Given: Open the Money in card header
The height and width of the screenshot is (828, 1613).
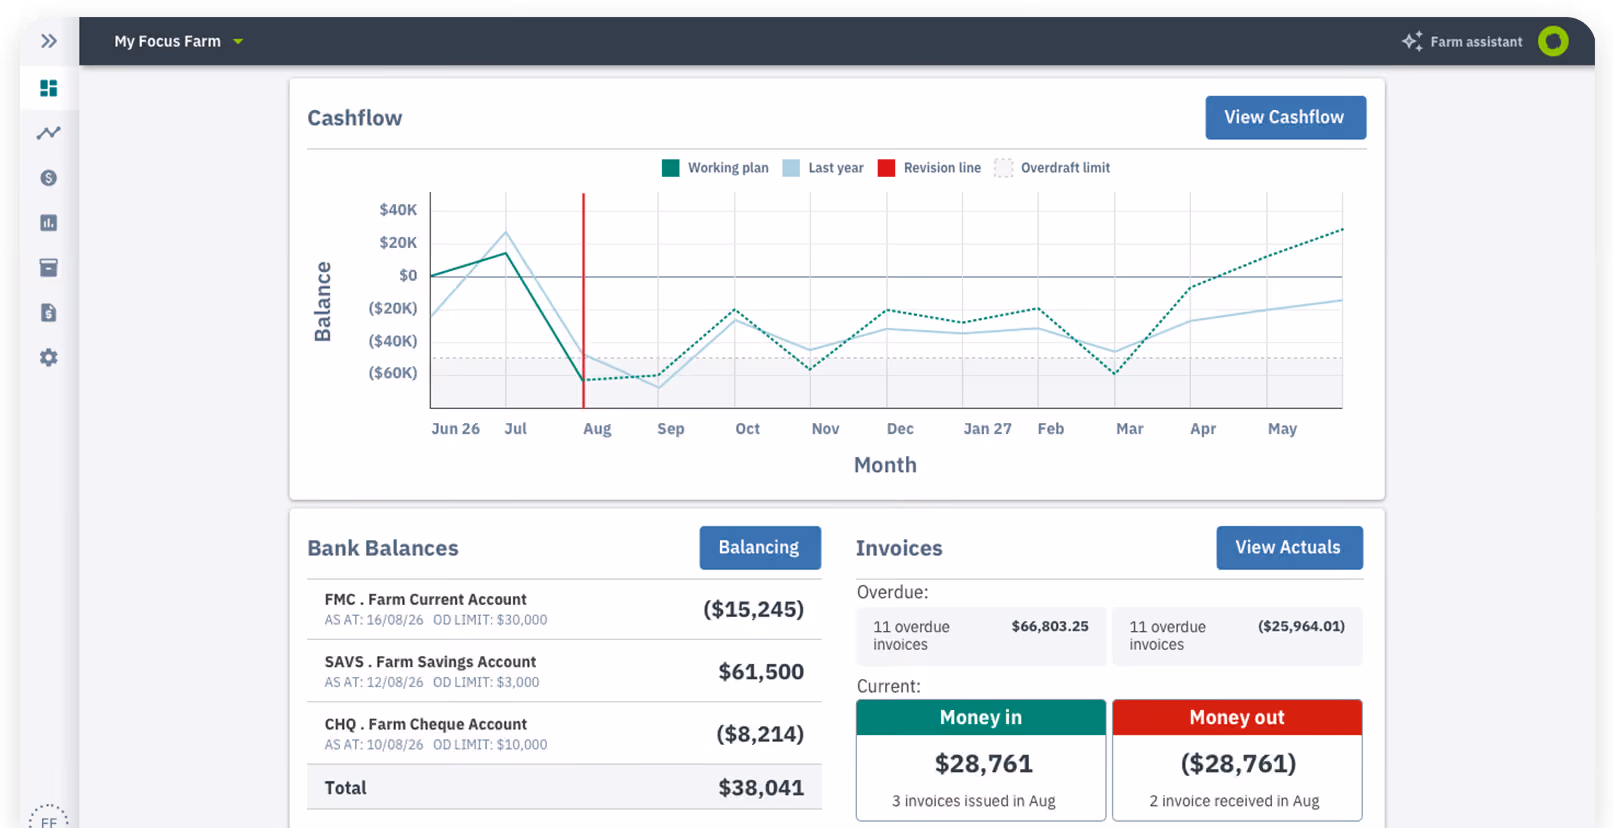Looking at the screenshot, I should point(981,718).
